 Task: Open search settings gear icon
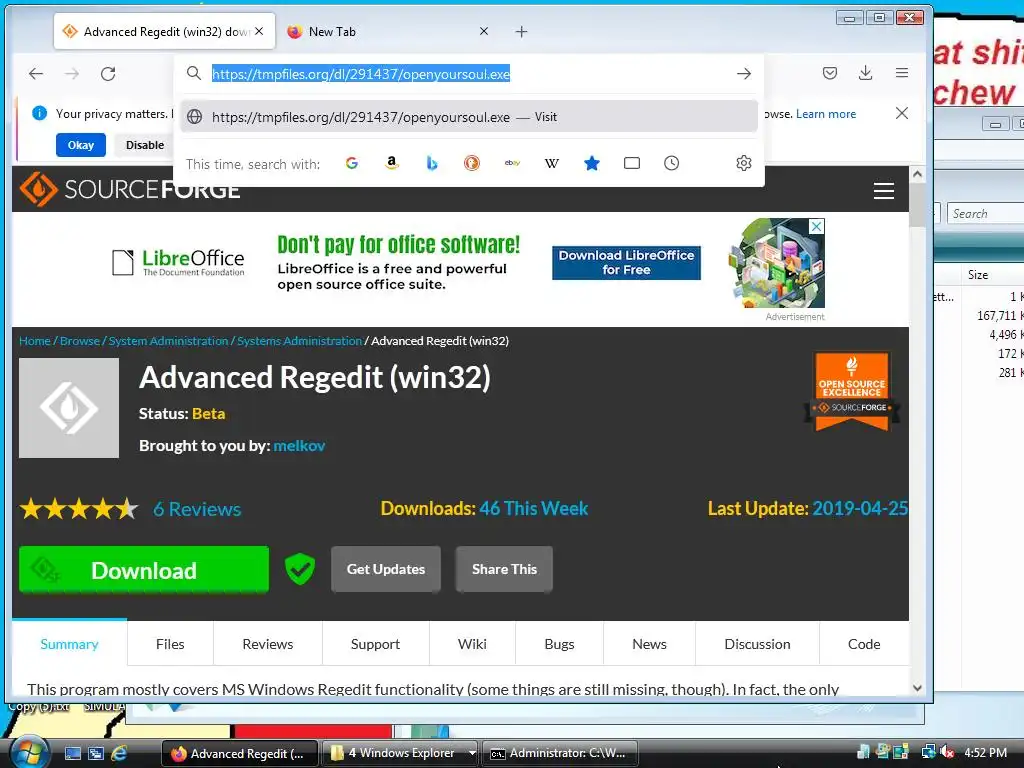(x=744, y=163)
